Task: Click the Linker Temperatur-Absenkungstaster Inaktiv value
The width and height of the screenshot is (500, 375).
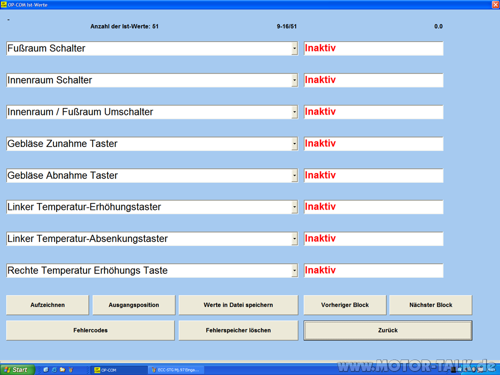Action: click(x=373, y=239)
